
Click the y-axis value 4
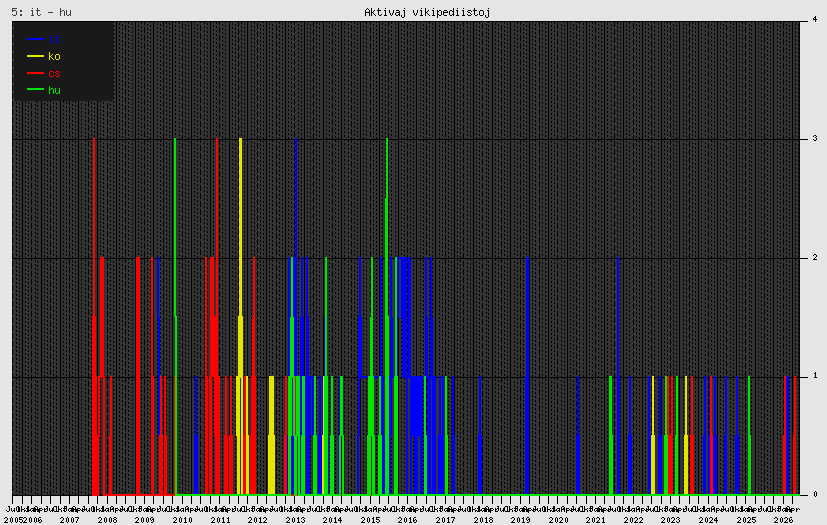point(815,20)
